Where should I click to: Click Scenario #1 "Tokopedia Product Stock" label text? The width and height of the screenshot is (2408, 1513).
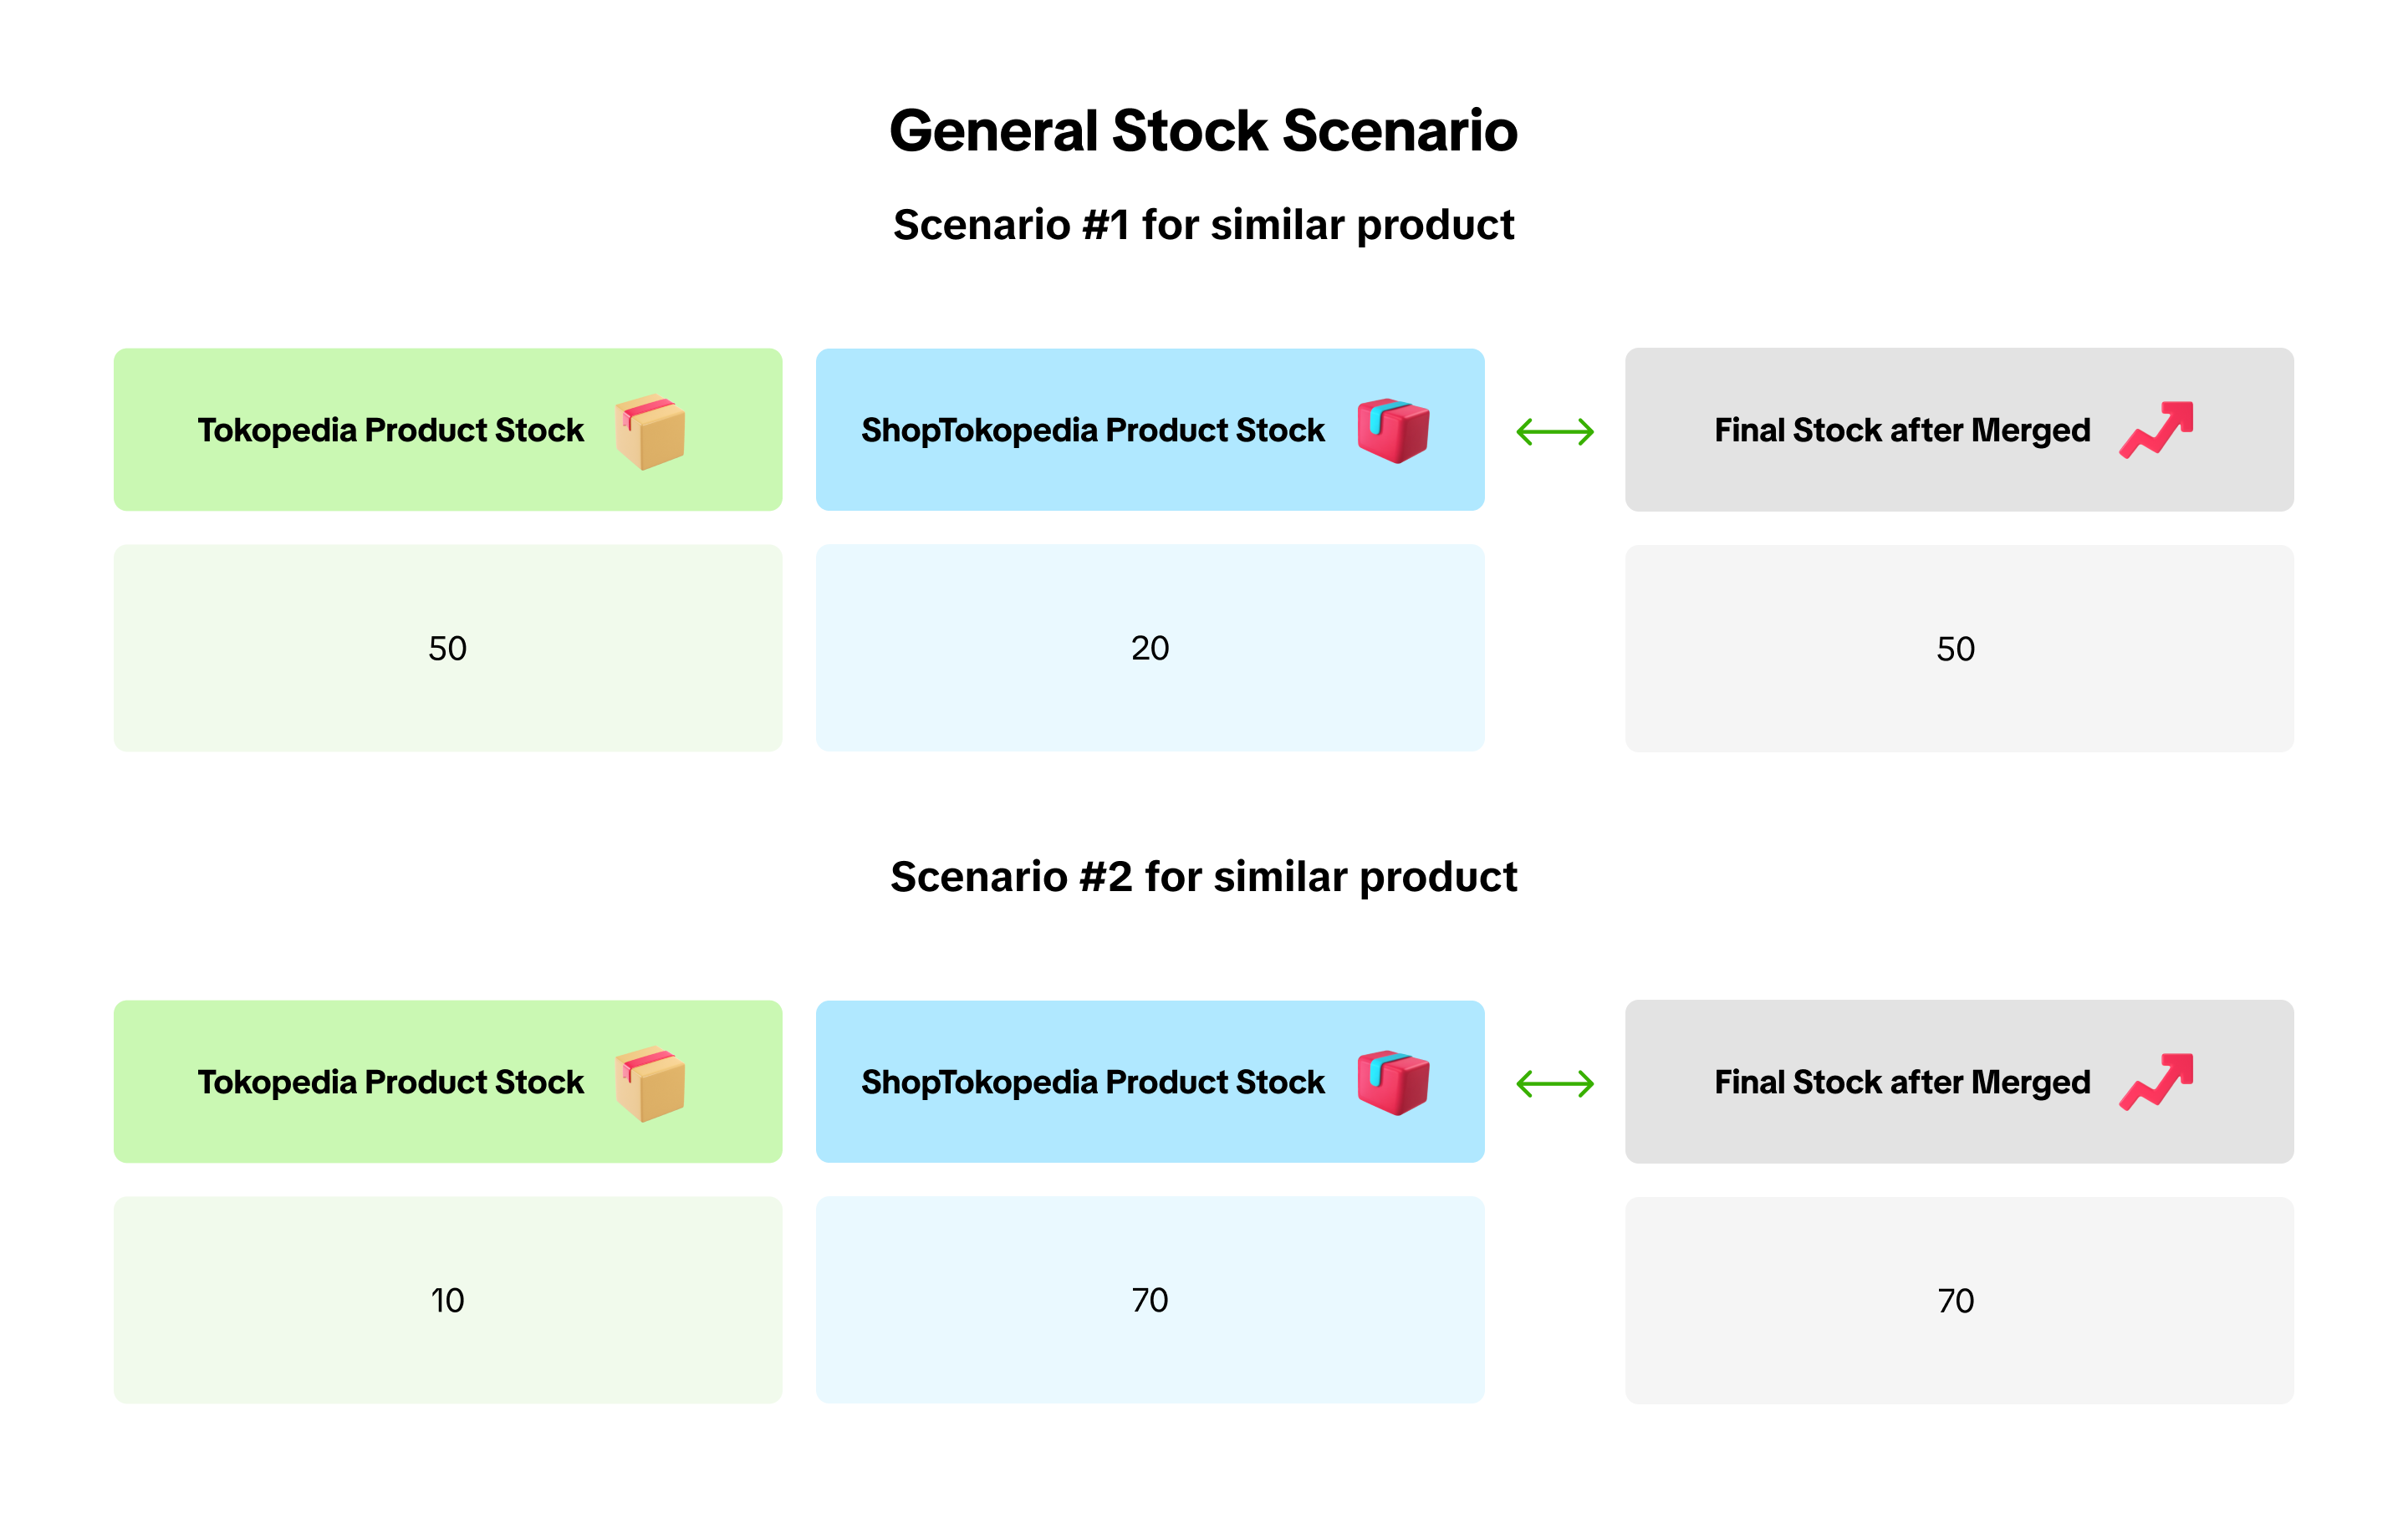click(x=390, y=430)
